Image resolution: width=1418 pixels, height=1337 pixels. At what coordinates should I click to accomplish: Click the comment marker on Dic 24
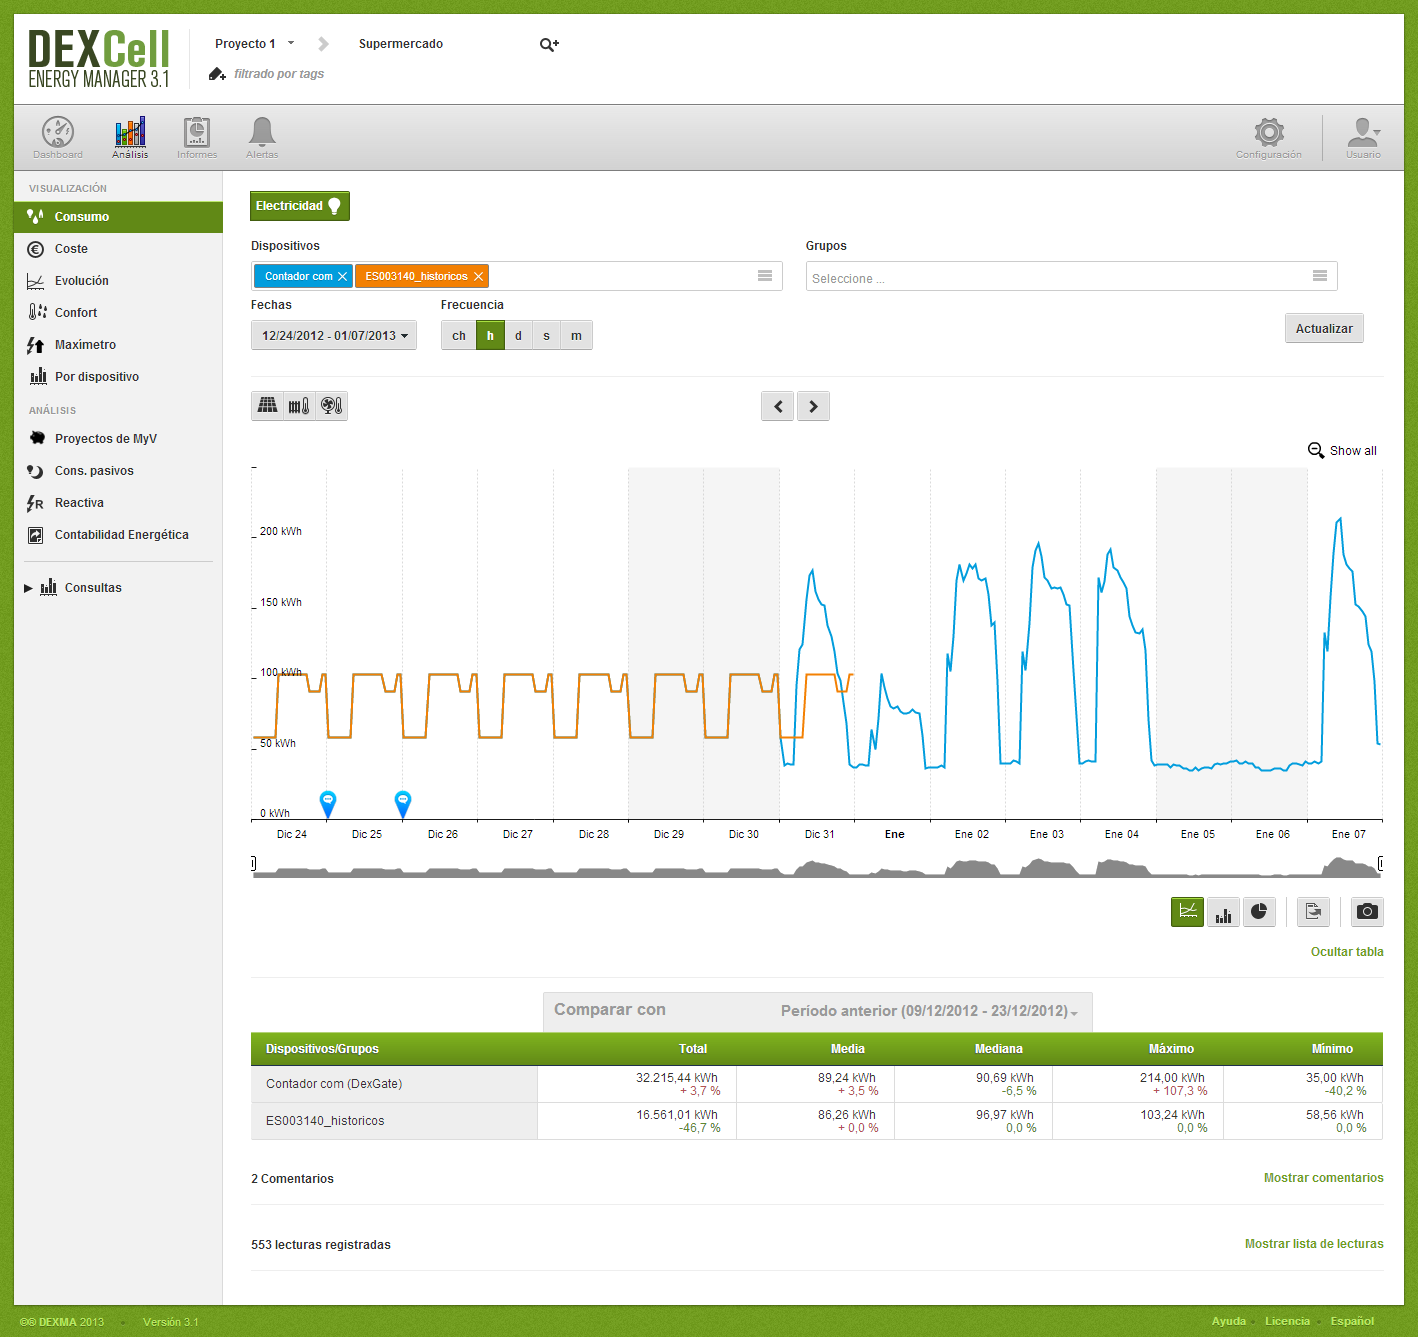(x=327, y=803)
